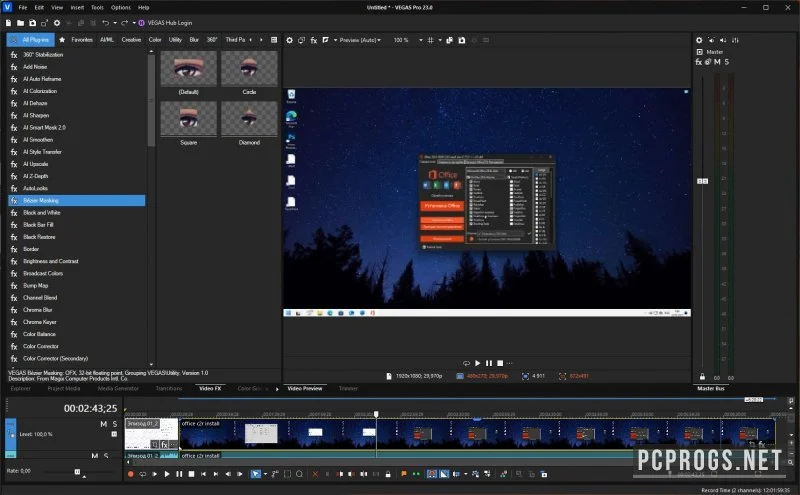Toggle split screen view icon

326,40
